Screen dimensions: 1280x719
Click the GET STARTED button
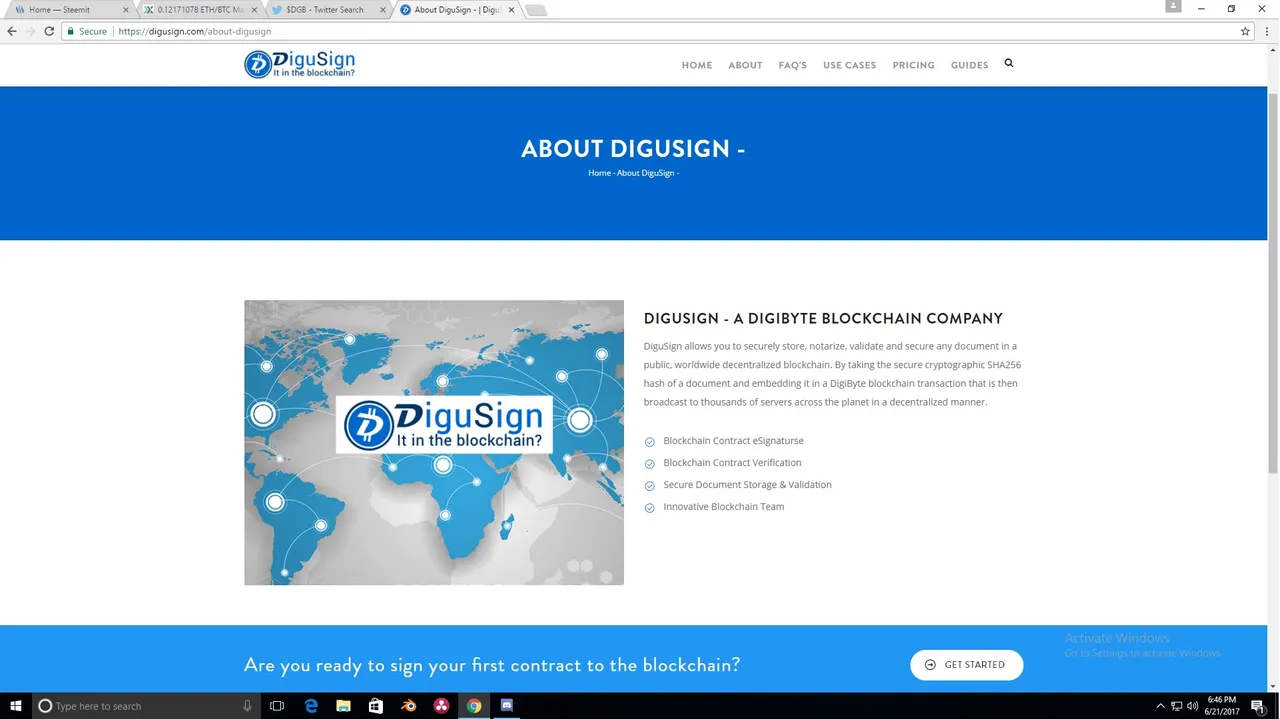(966, 665)
